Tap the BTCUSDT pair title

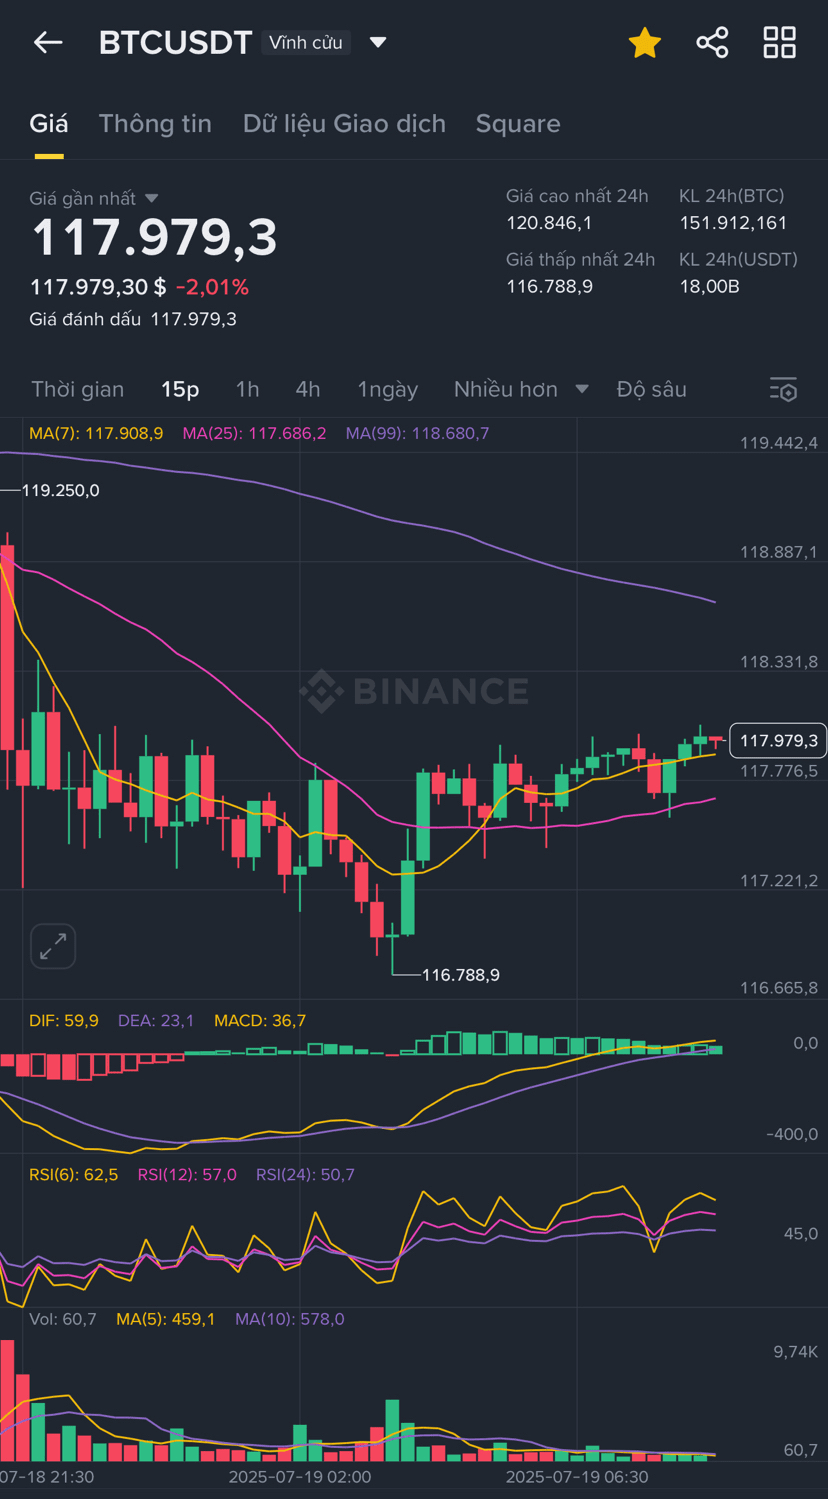click(x=175, y=42)
